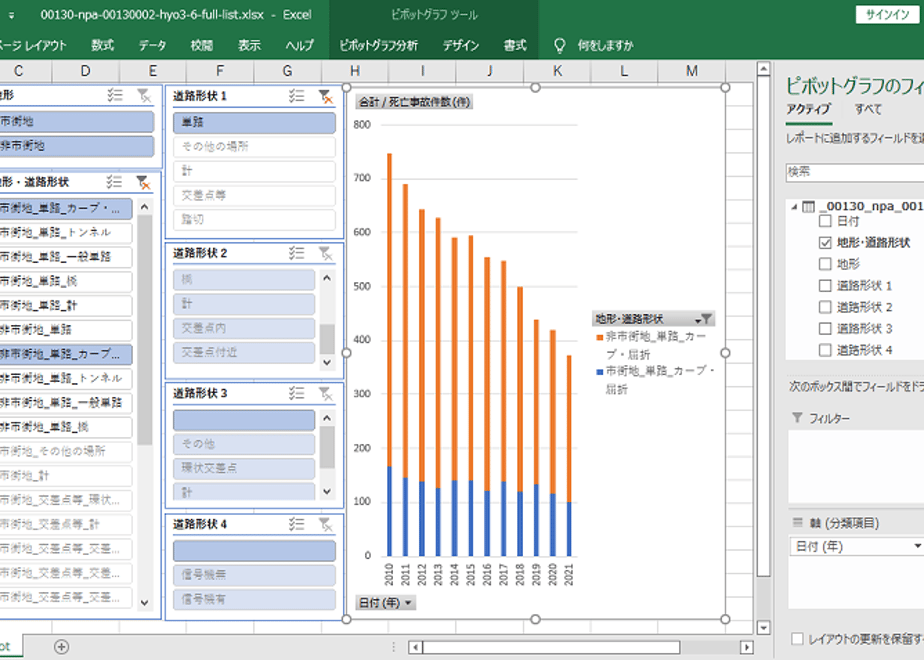
Task: Click 合計 / 死亡事故件数 (件) field button
Action: pyautogui.click(x=414, y=102)
